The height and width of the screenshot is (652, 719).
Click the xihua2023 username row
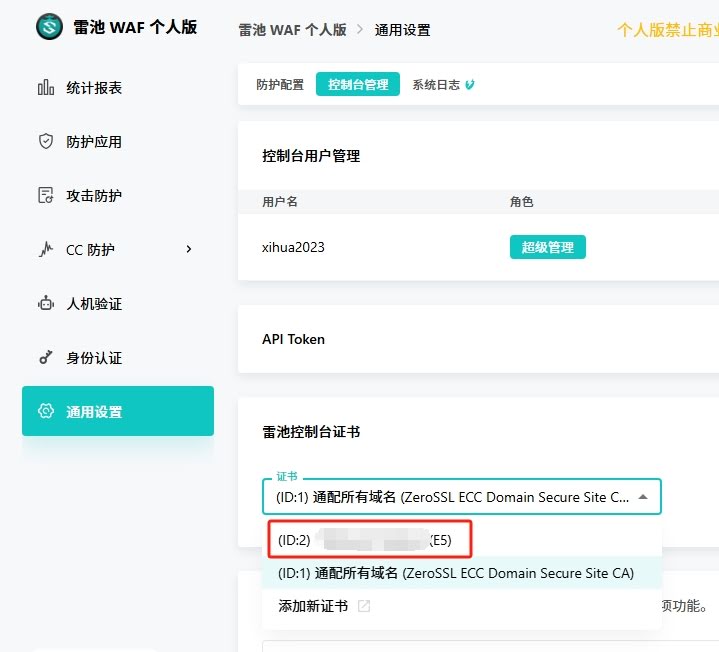point(293,247)
